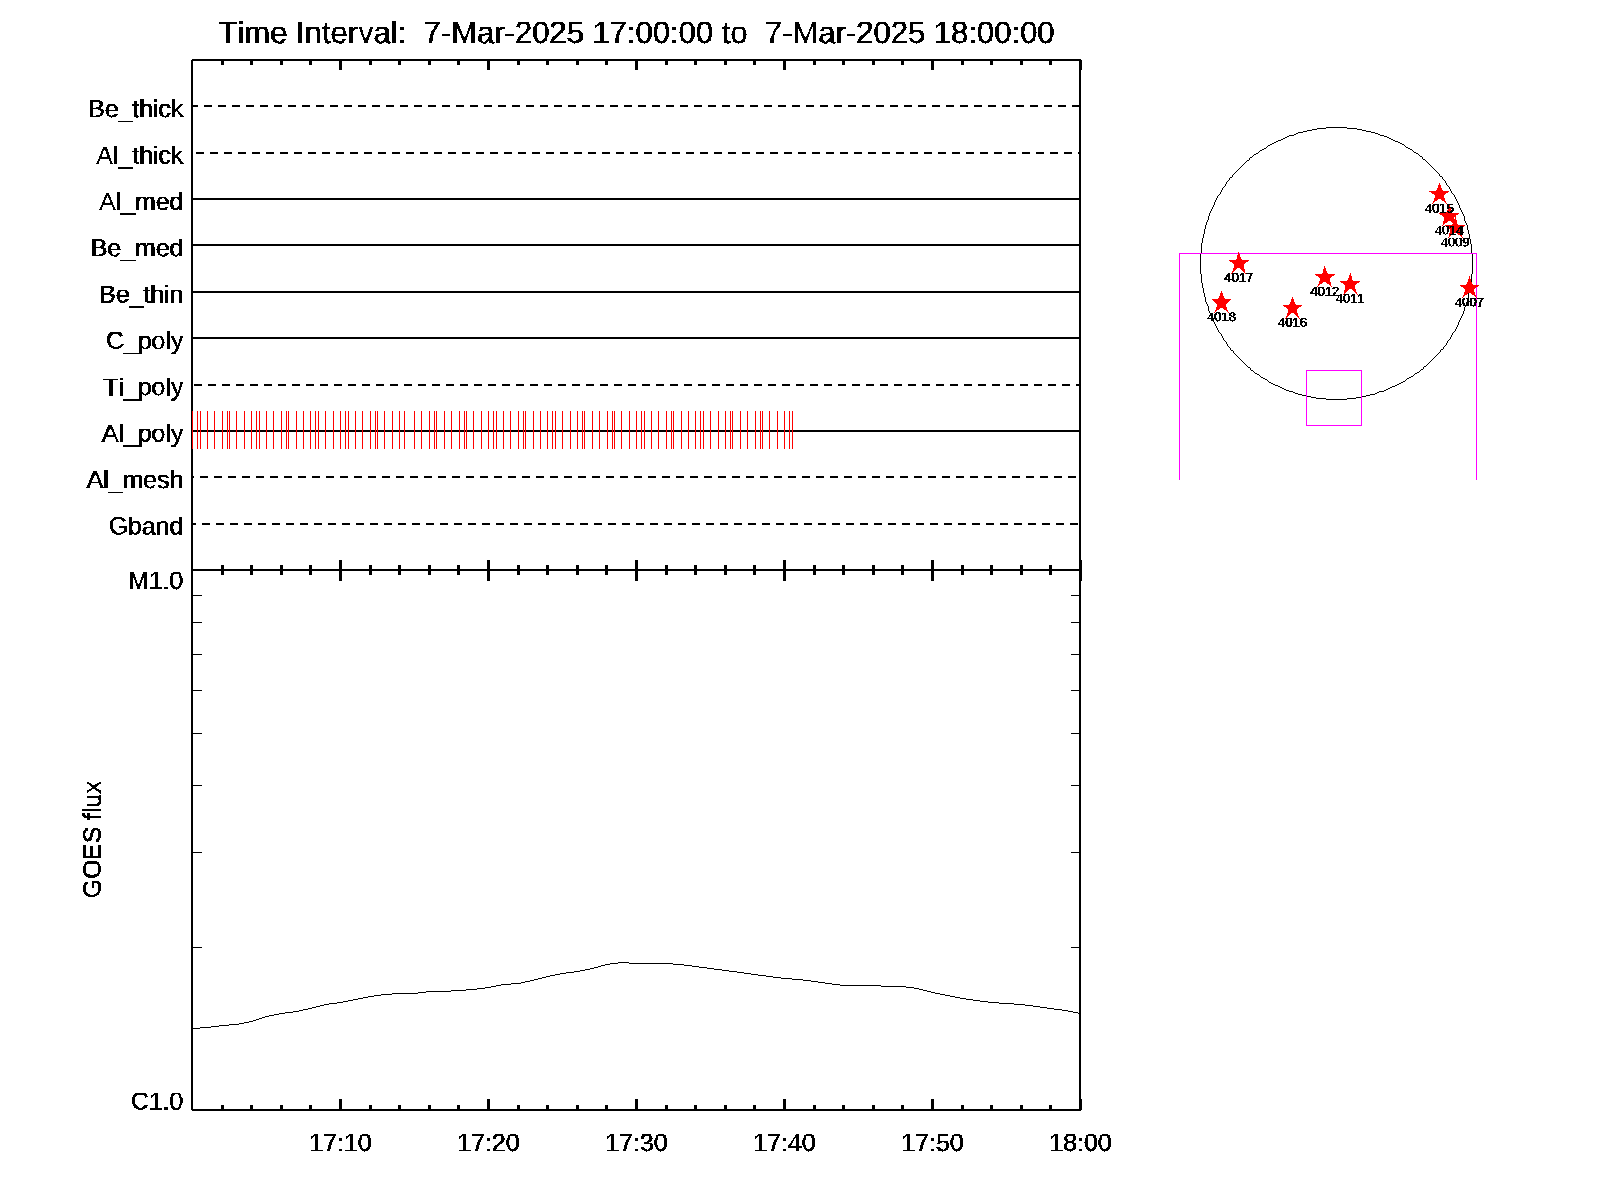Click the C1.0 flux level label
Image resolution: width=1600 pixels, height=1200 pixels.
click(x=157, y=1102)
